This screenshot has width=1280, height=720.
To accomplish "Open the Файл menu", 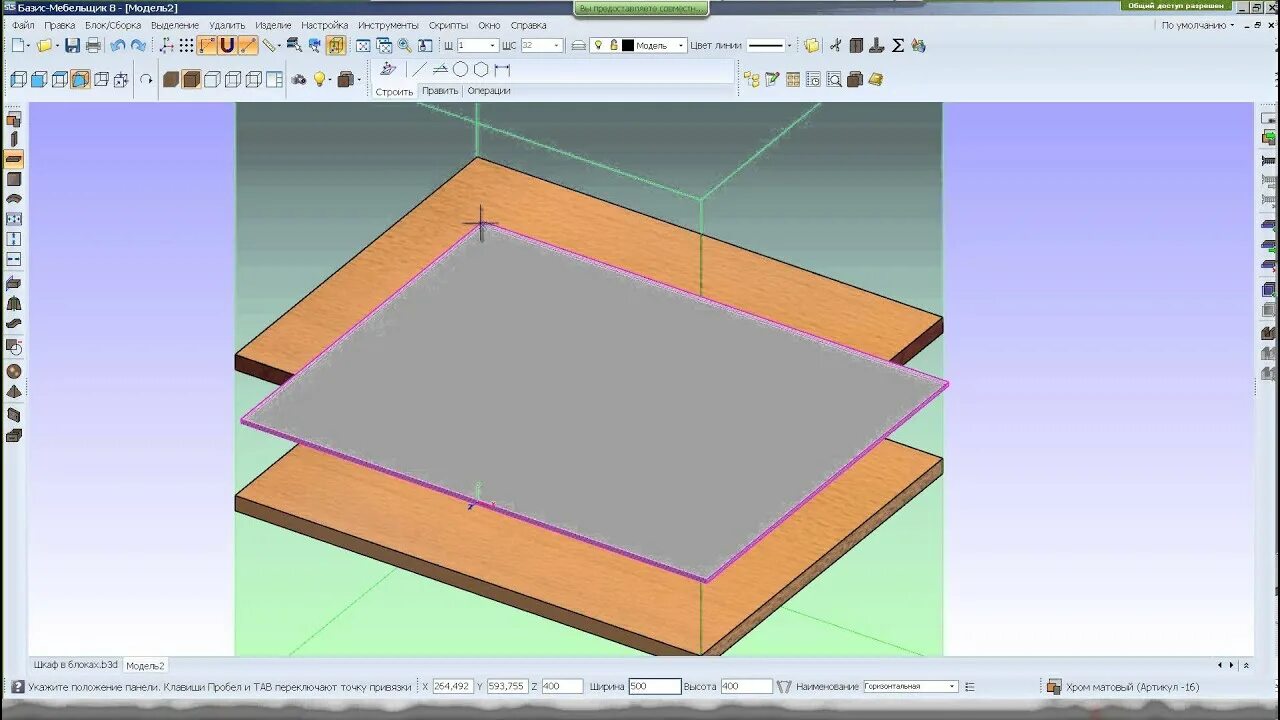I will click(22, 25).
